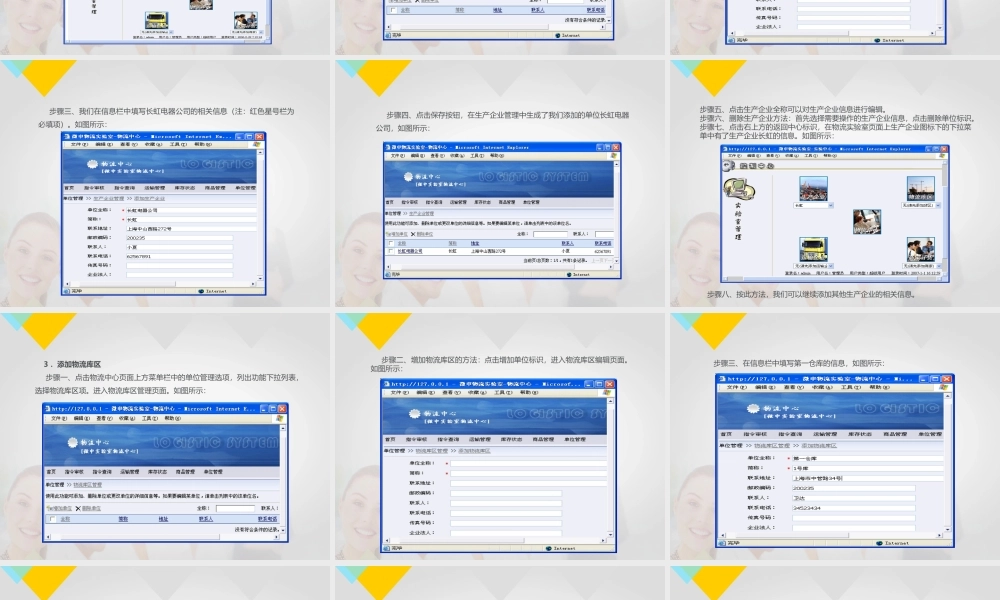Toggle the header checkbox in the logistics zone list
This screenshot has width=1000, height=600.
tap(51, 519)
